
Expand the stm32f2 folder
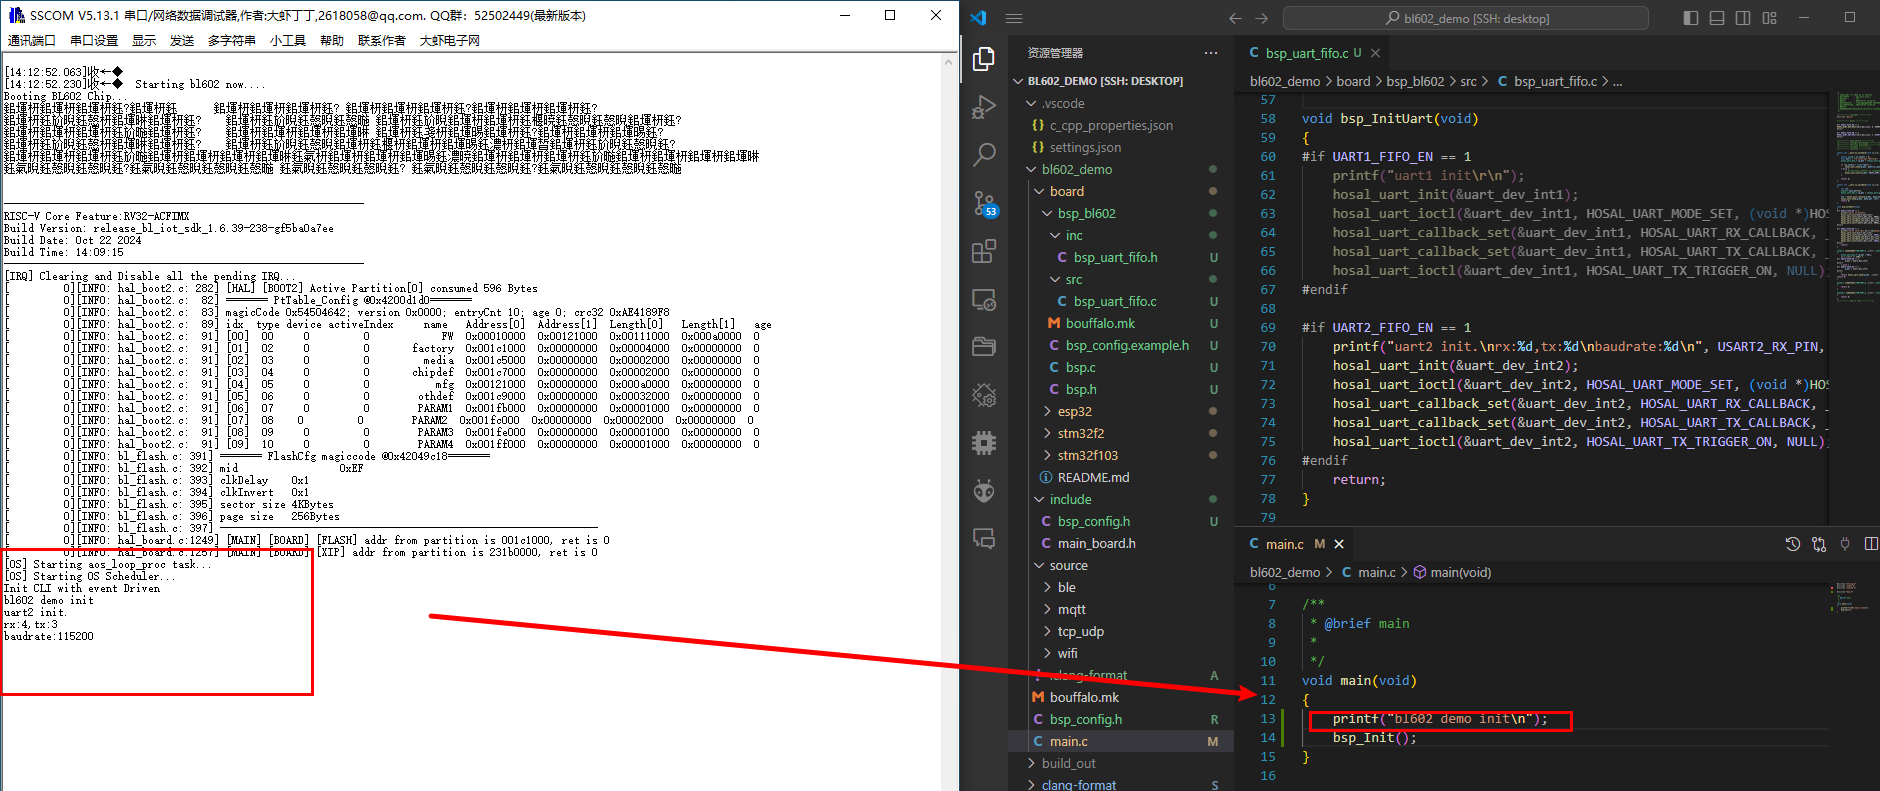(1047, 433)
